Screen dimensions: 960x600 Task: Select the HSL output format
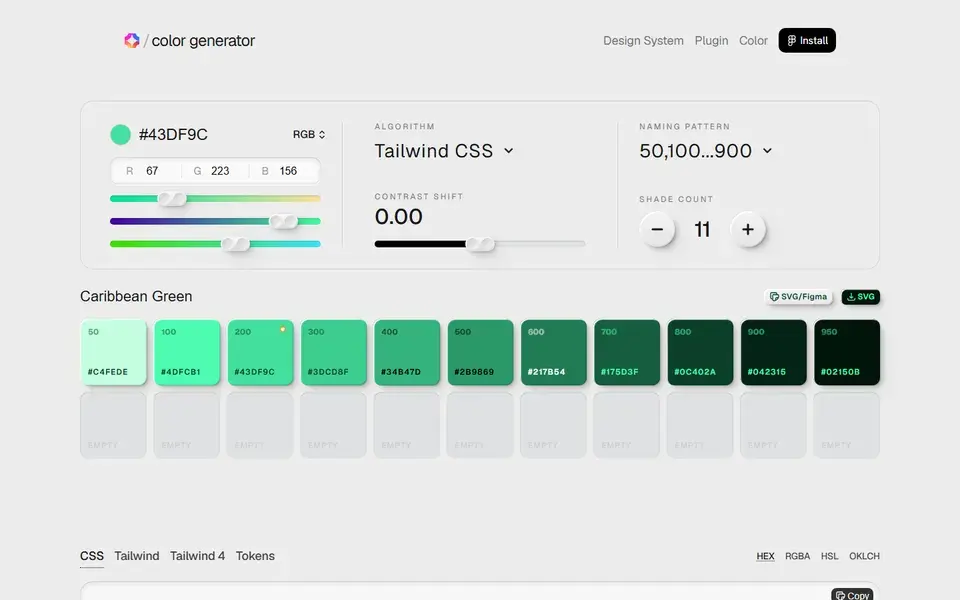(830, 556)
